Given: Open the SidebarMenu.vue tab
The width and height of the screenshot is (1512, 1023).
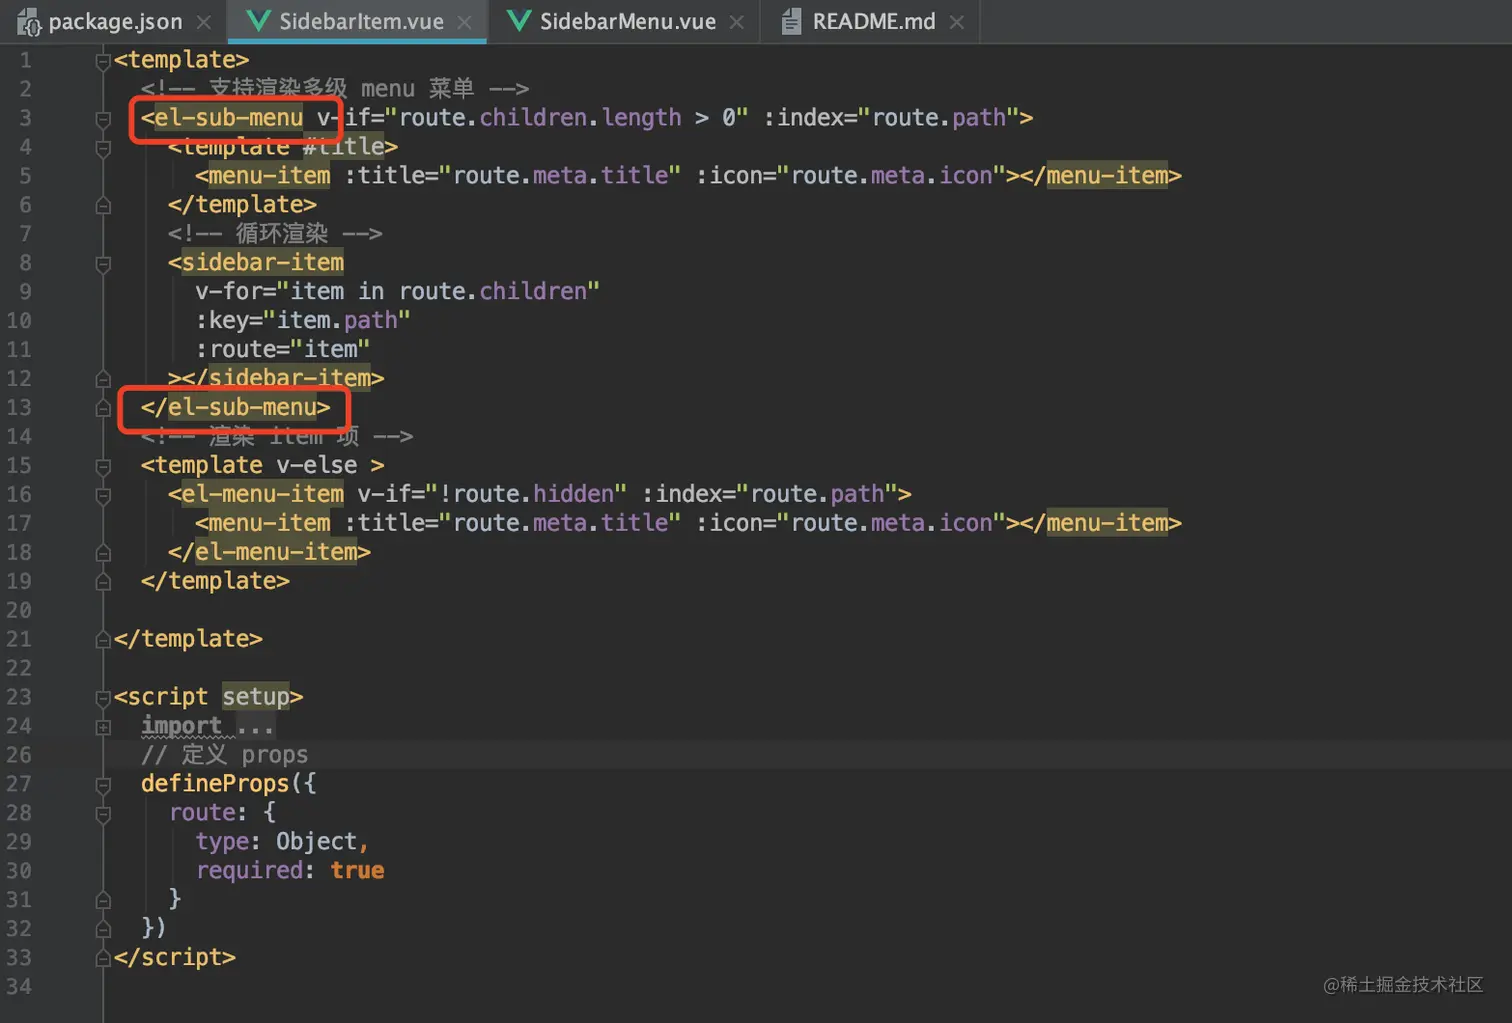Looking at the screenshot, I should pos(628,21).
